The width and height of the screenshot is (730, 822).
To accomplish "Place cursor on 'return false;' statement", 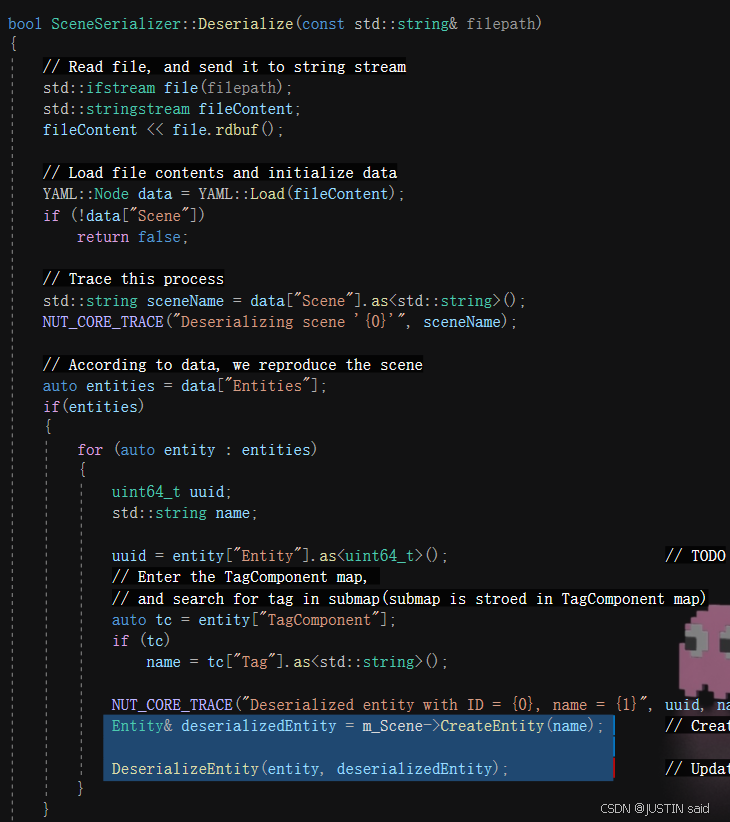I will point(132,237).
